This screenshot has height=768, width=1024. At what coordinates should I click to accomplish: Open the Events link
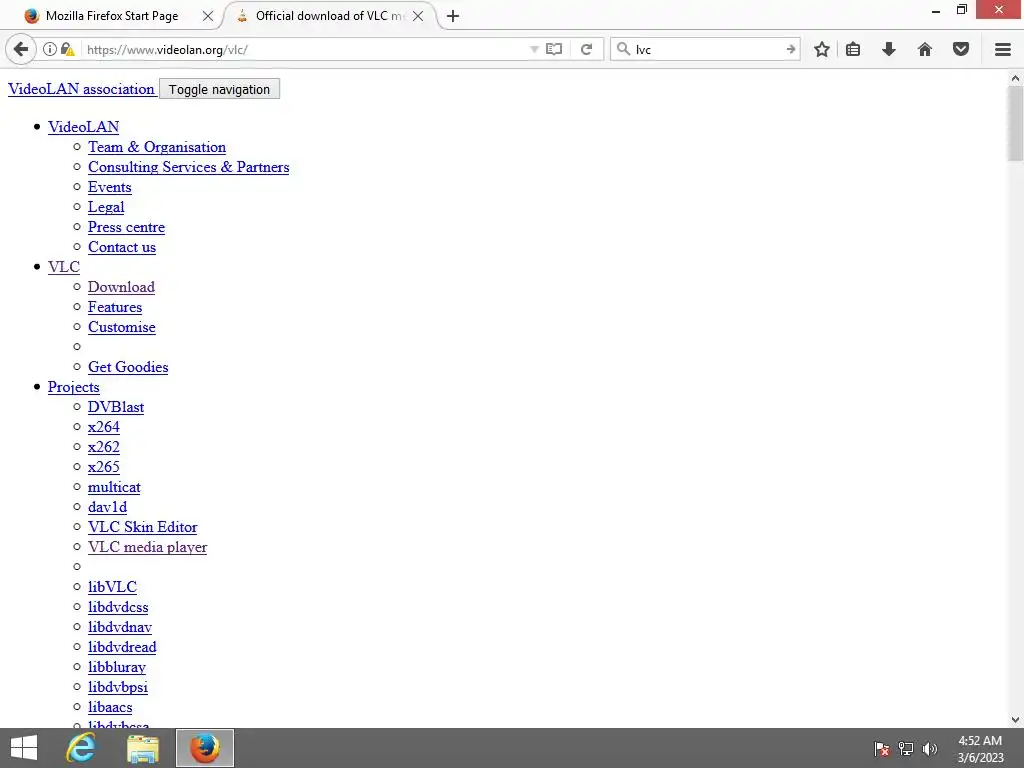(110, 187)
